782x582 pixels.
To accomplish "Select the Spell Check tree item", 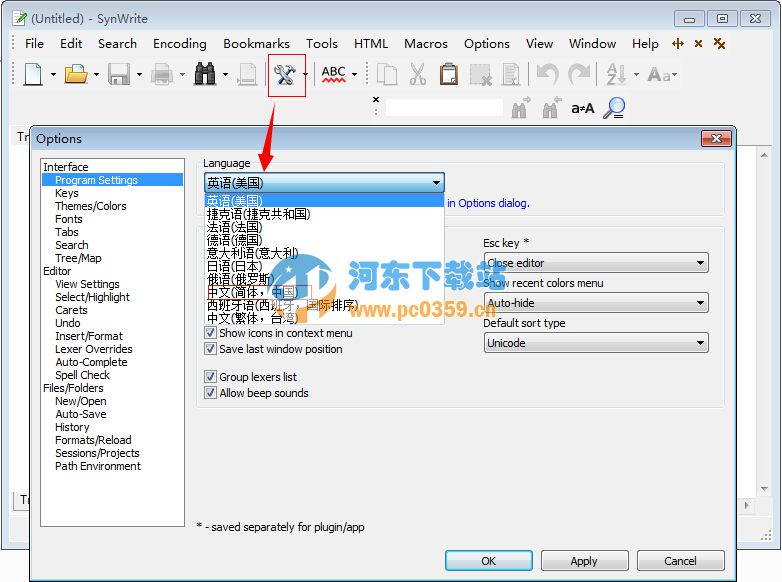I will click(x=82, y=375).
